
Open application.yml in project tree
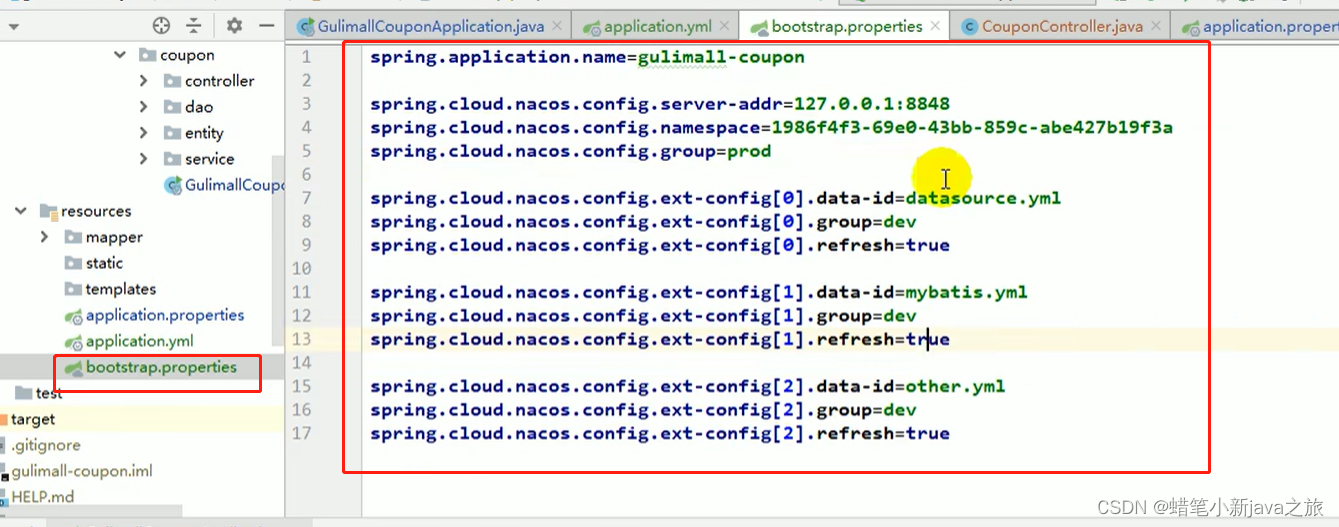click(139, 341)
